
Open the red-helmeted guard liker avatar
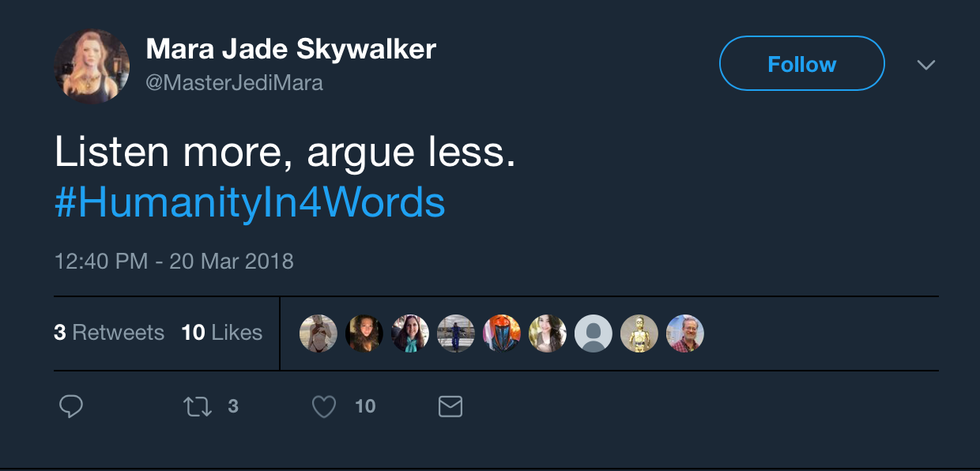click(x=502, y=333)
